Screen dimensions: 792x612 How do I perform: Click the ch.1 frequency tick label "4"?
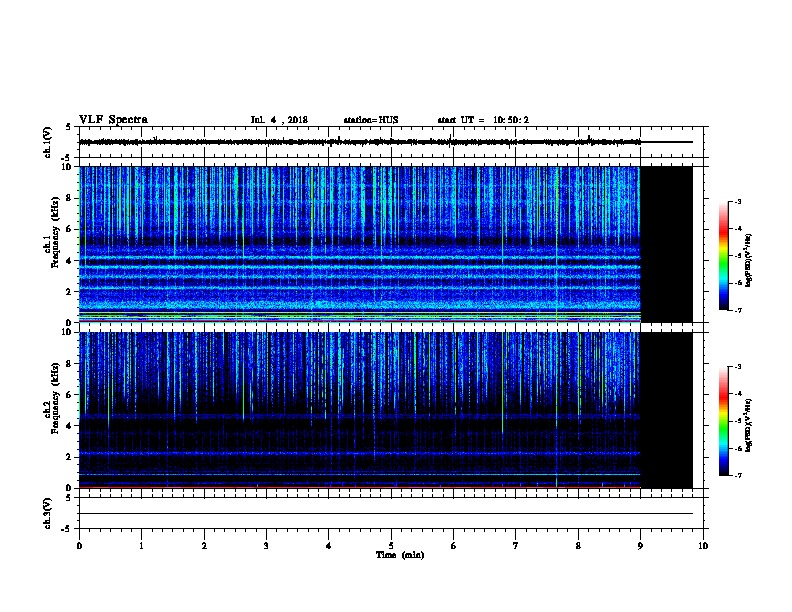pyautogui.click(x=70, y=261)
